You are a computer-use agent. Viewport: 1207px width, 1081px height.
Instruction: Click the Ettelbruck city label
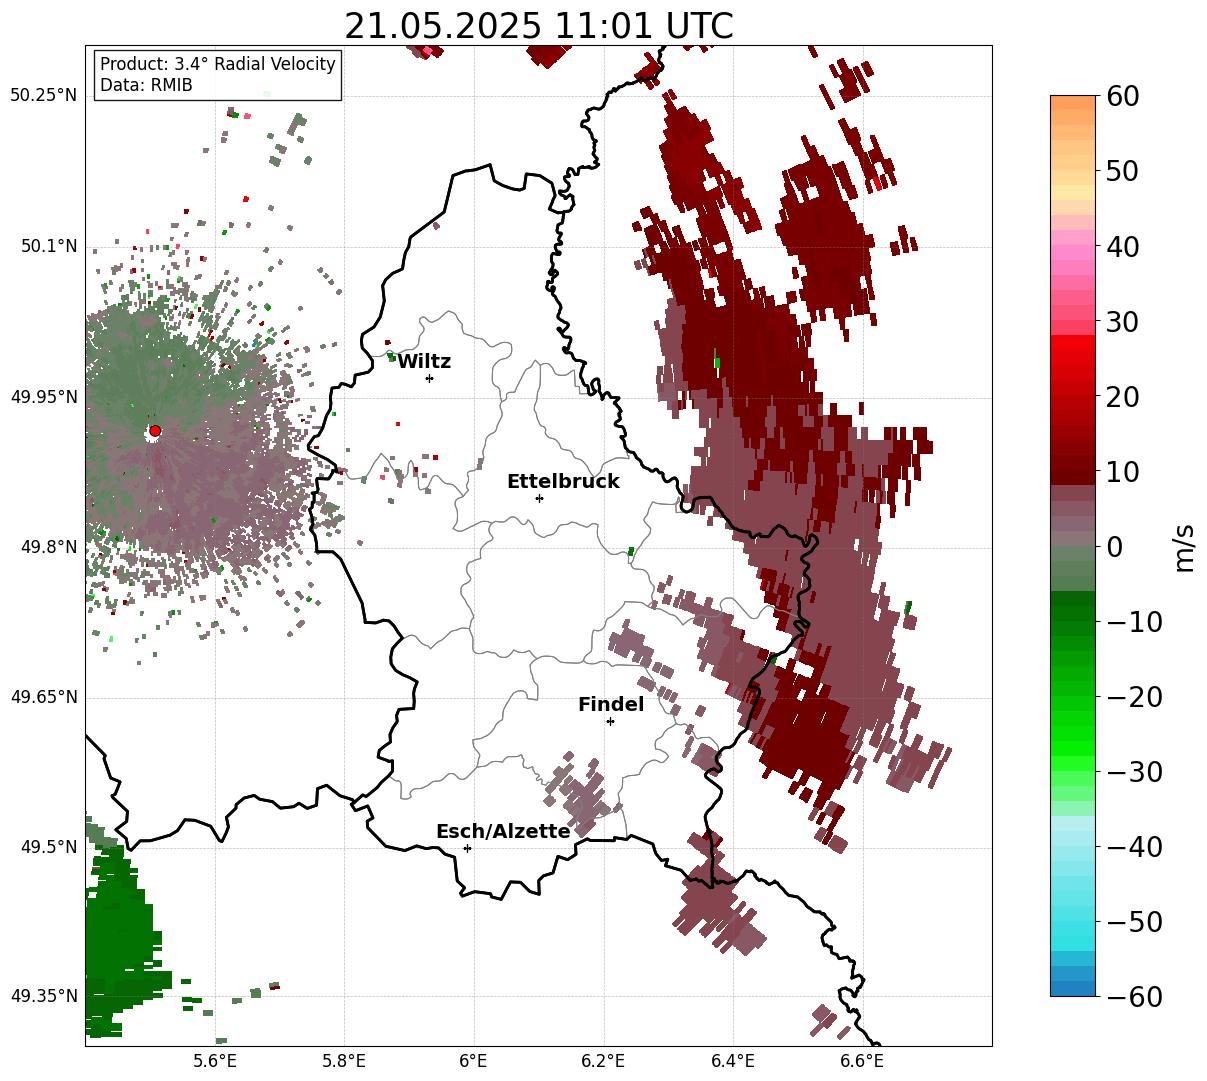coord(563,482)
